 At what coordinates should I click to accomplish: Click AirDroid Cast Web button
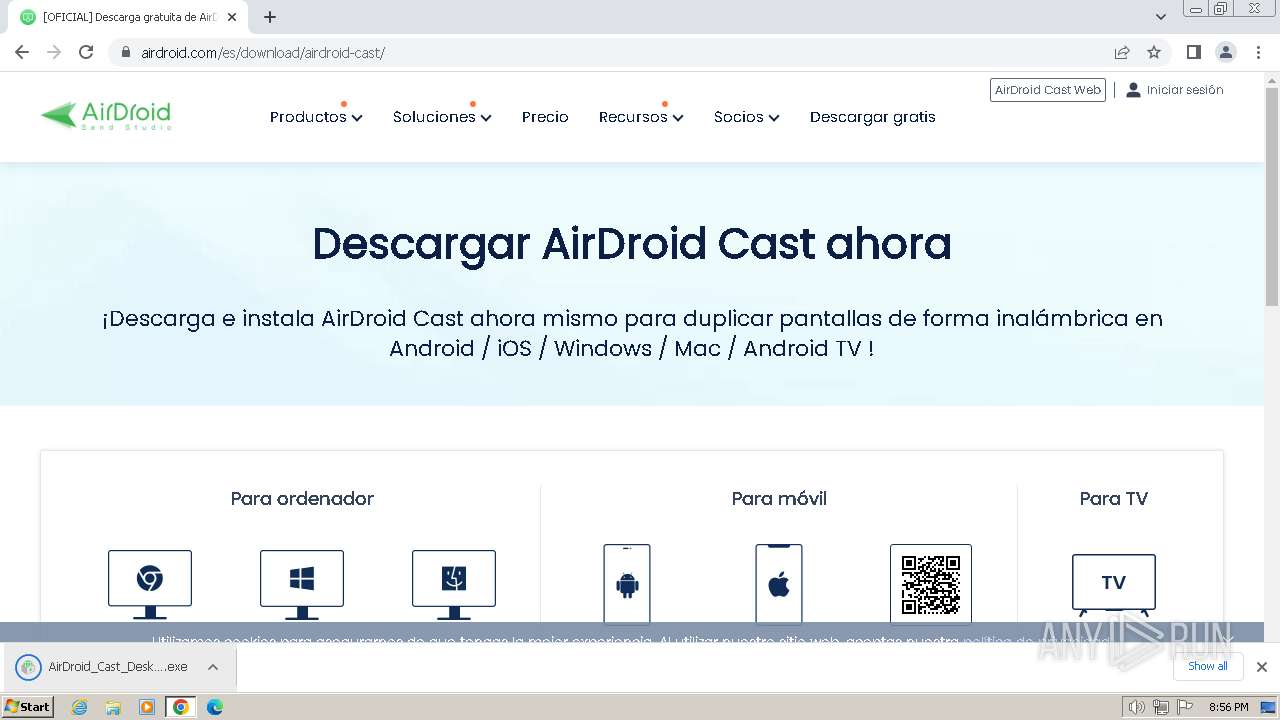pyautogui.click(x=1048, y=90)
